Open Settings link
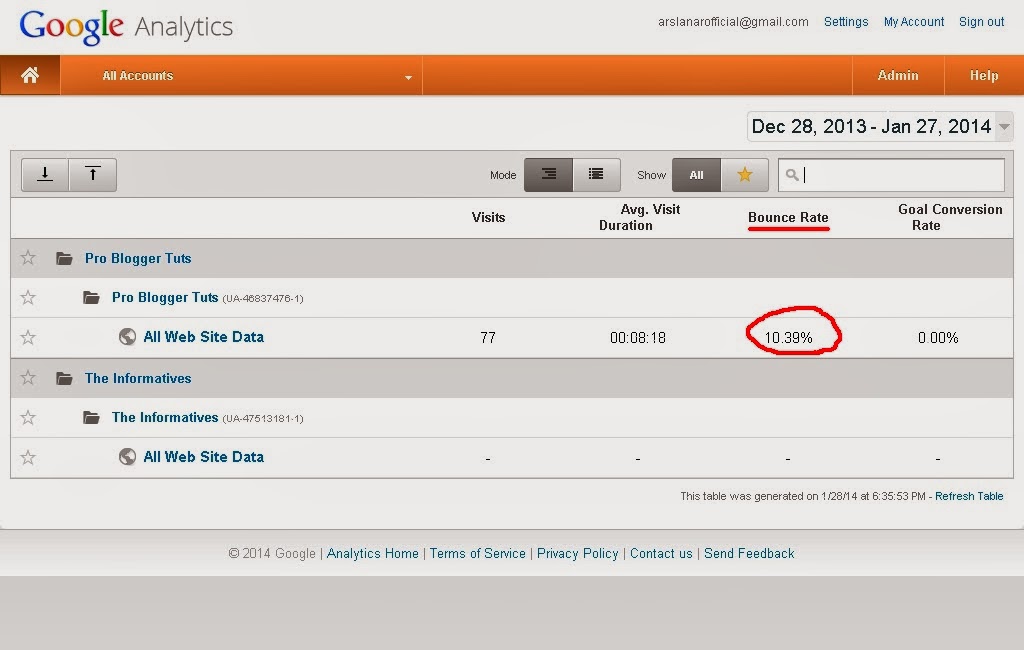This screenshot has height=650, width=1024. point(846,22)
